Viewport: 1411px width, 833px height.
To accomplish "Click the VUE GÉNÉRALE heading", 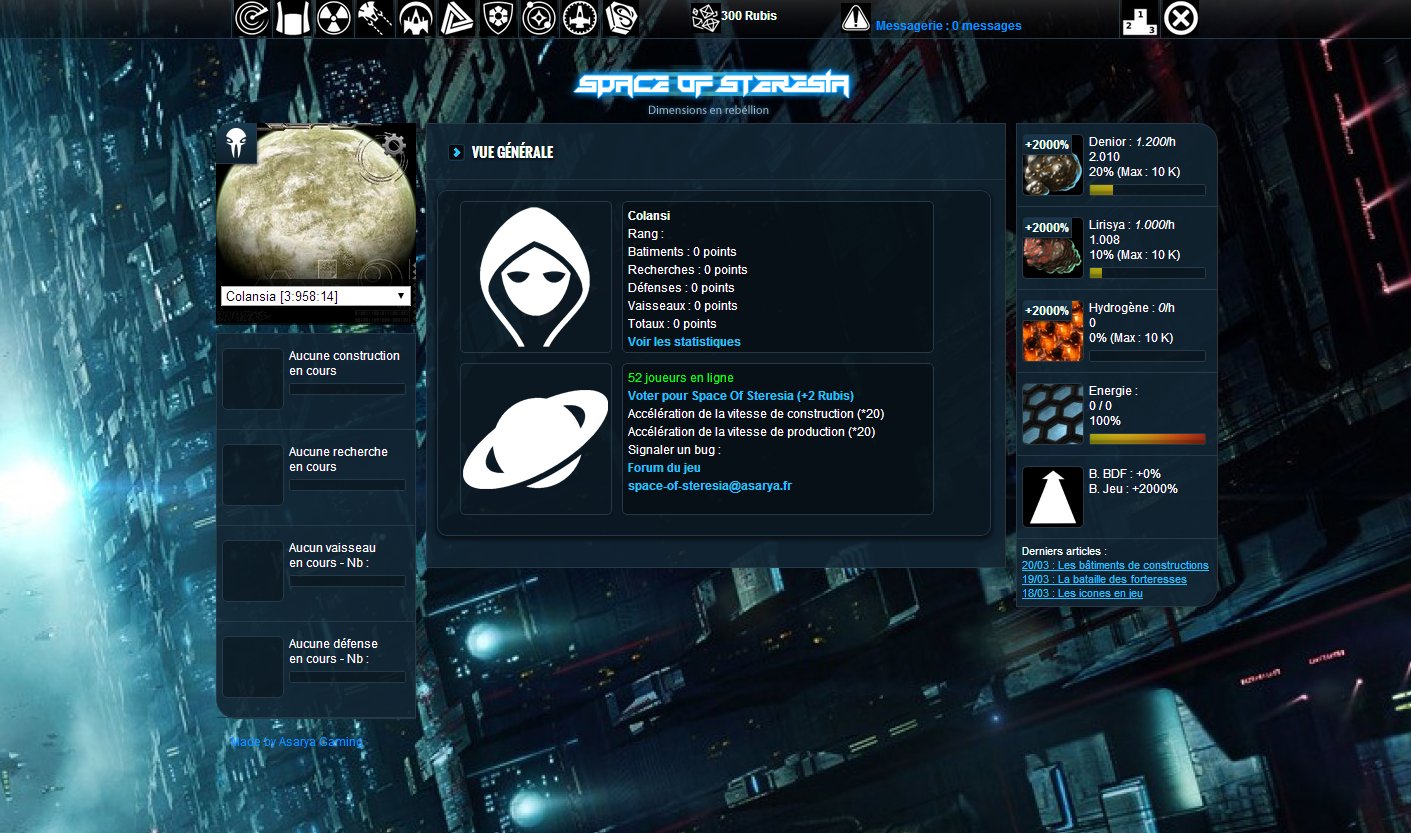I will click(512, 152).
